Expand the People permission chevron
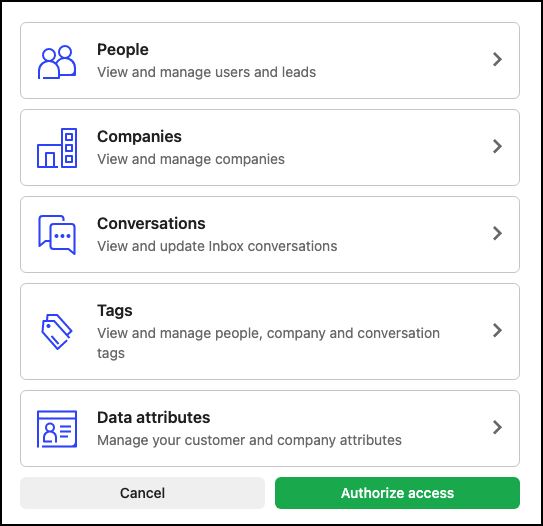543x526 pixels. [497, 59]
